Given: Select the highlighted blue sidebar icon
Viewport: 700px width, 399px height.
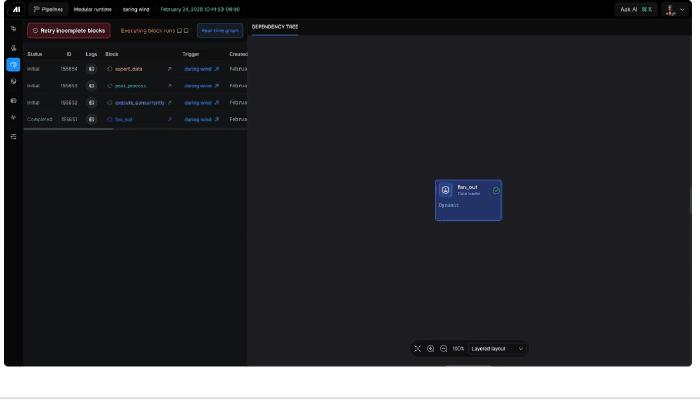Looking at the screenshot, I should tap(13, 65).
